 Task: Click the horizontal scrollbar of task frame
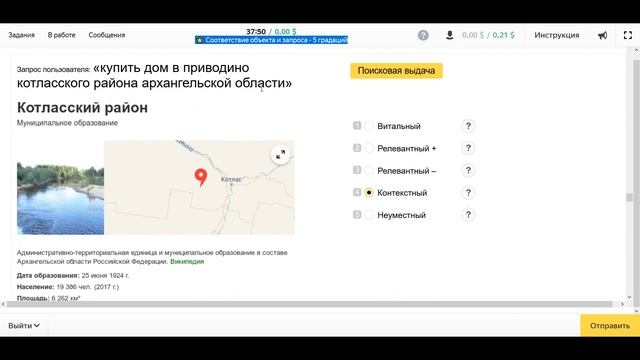tap(310, 304)
